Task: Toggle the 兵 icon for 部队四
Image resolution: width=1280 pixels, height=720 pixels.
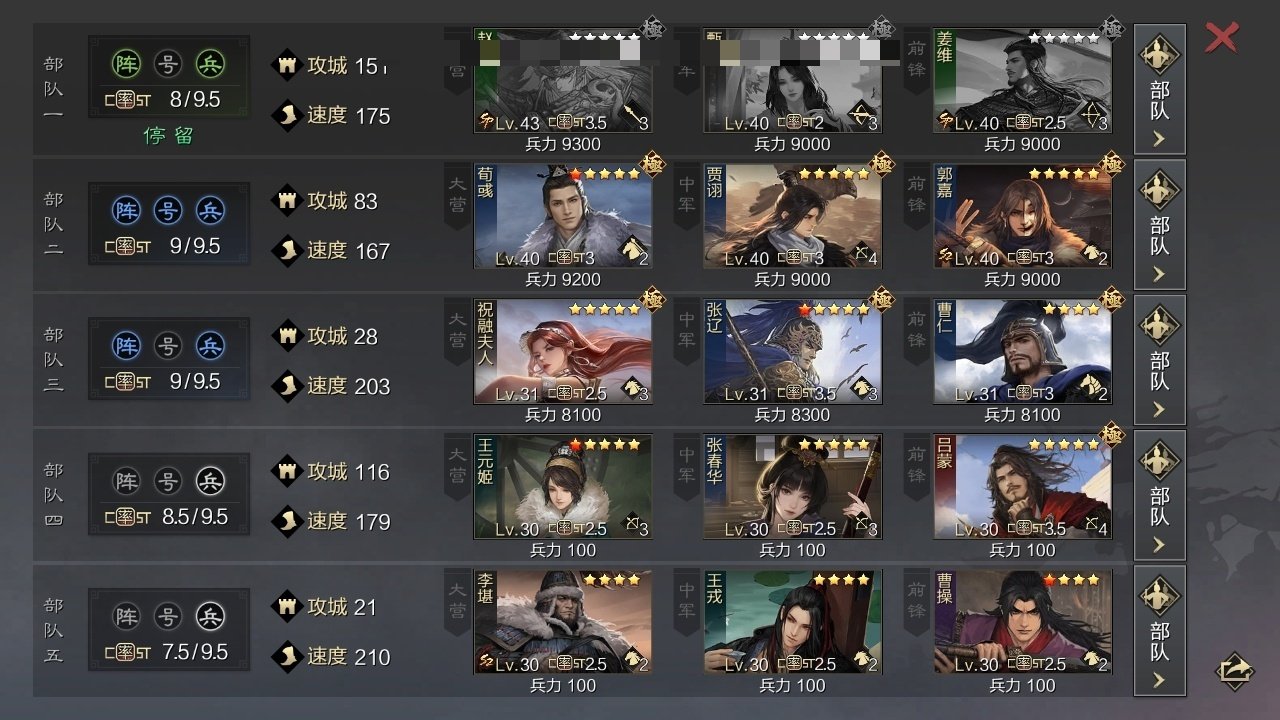Action: [x=210, y=482]
